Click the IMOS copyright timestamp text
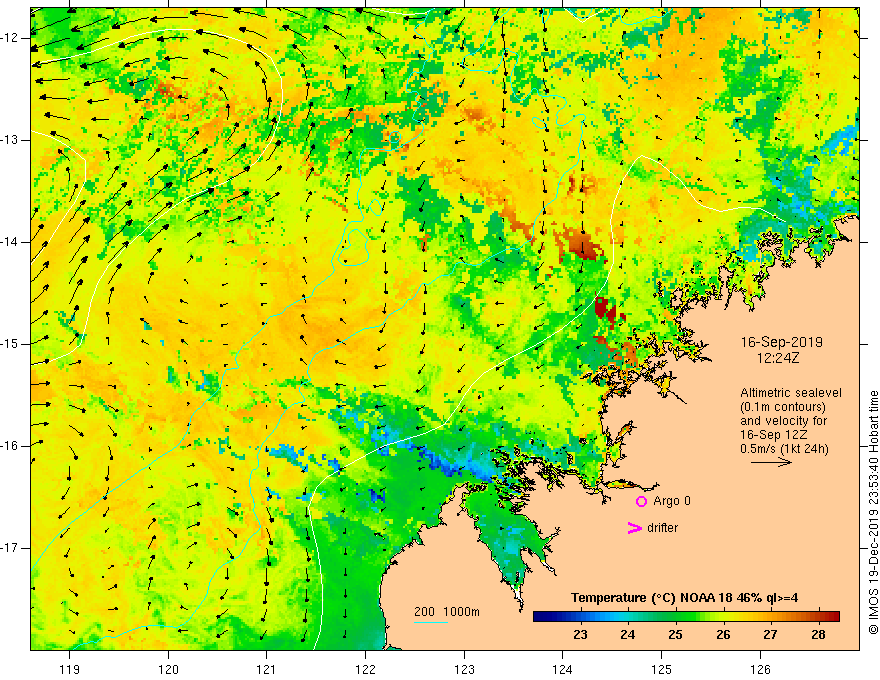The width and height of the screenshot is (880, 680). coord(873,512)
